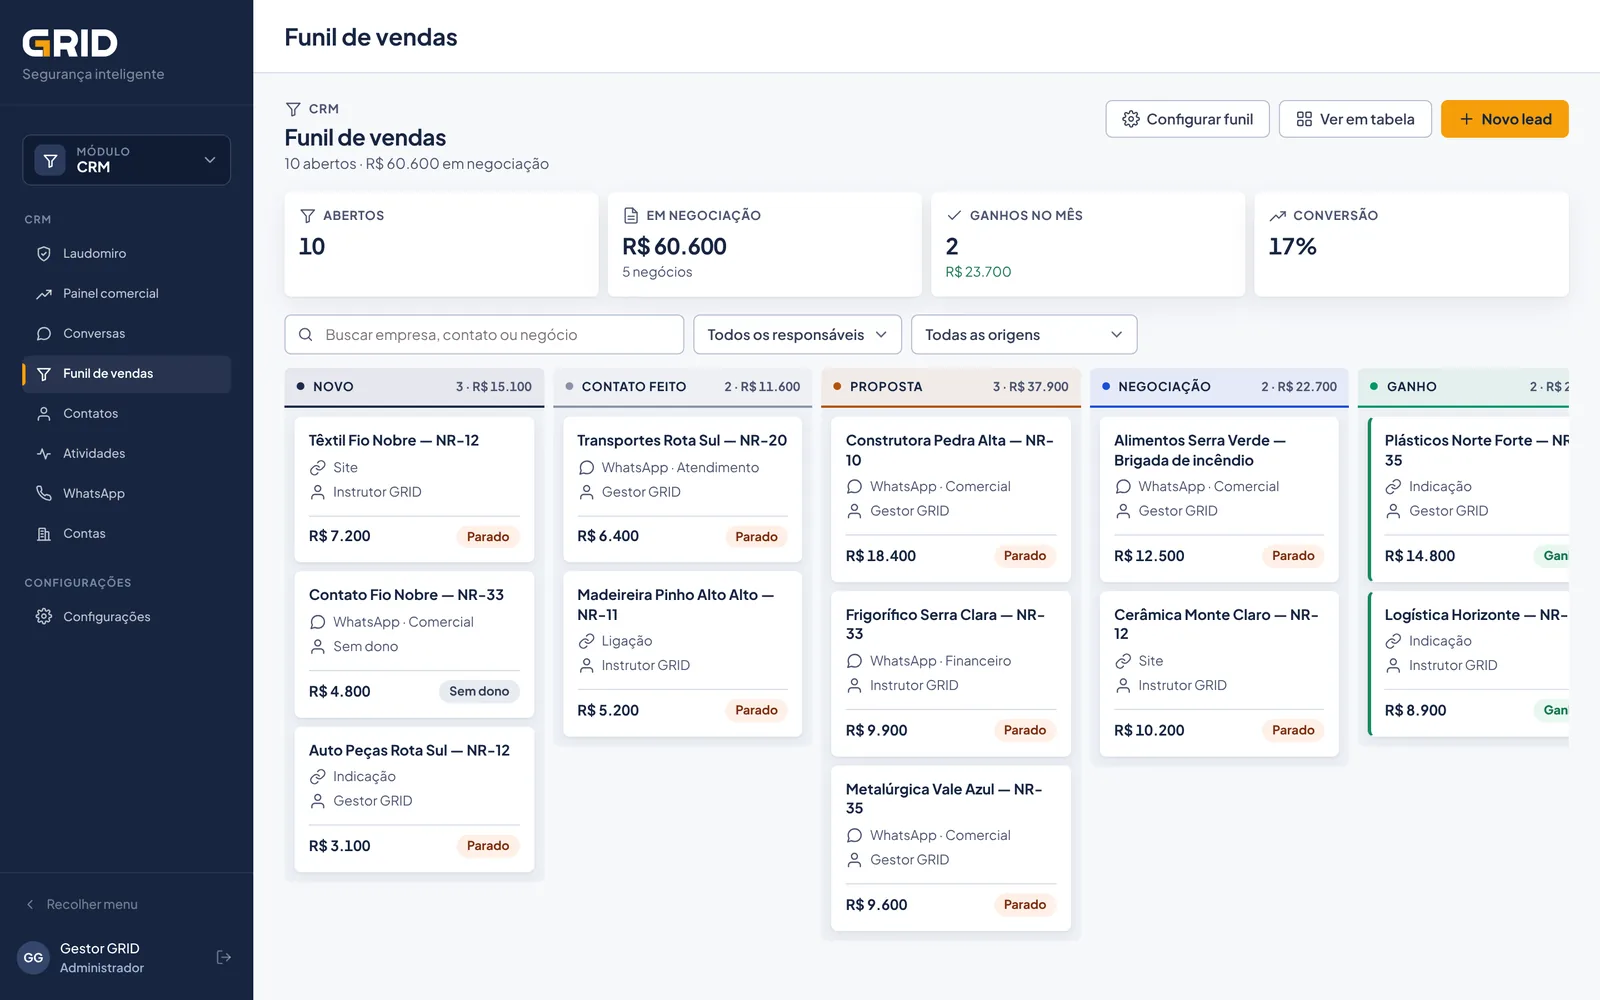Click Metalúrgica Vale Azul card title
Screen dimensions: 1600x1000
point(944,799)
